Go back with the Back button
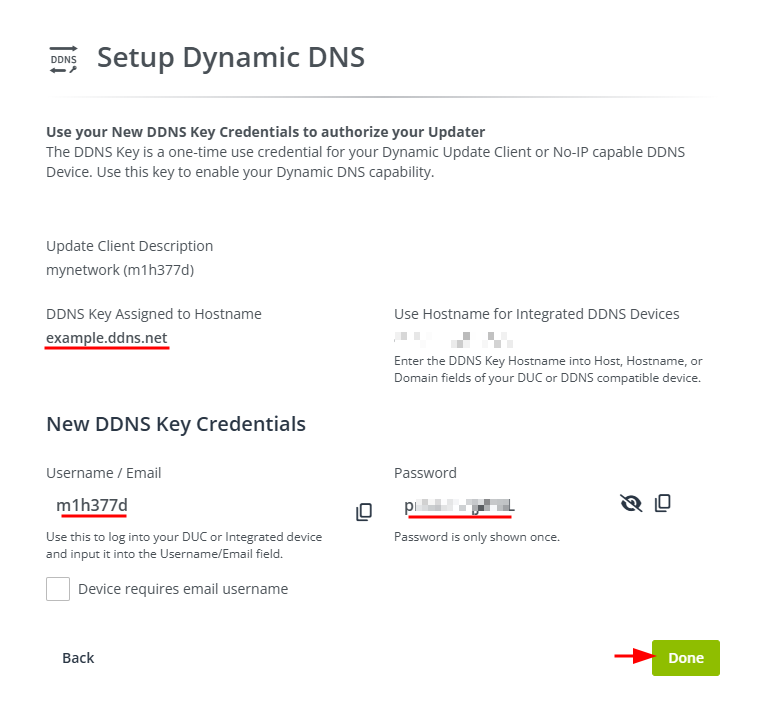The image size is (766, 720). pos(78,657)
